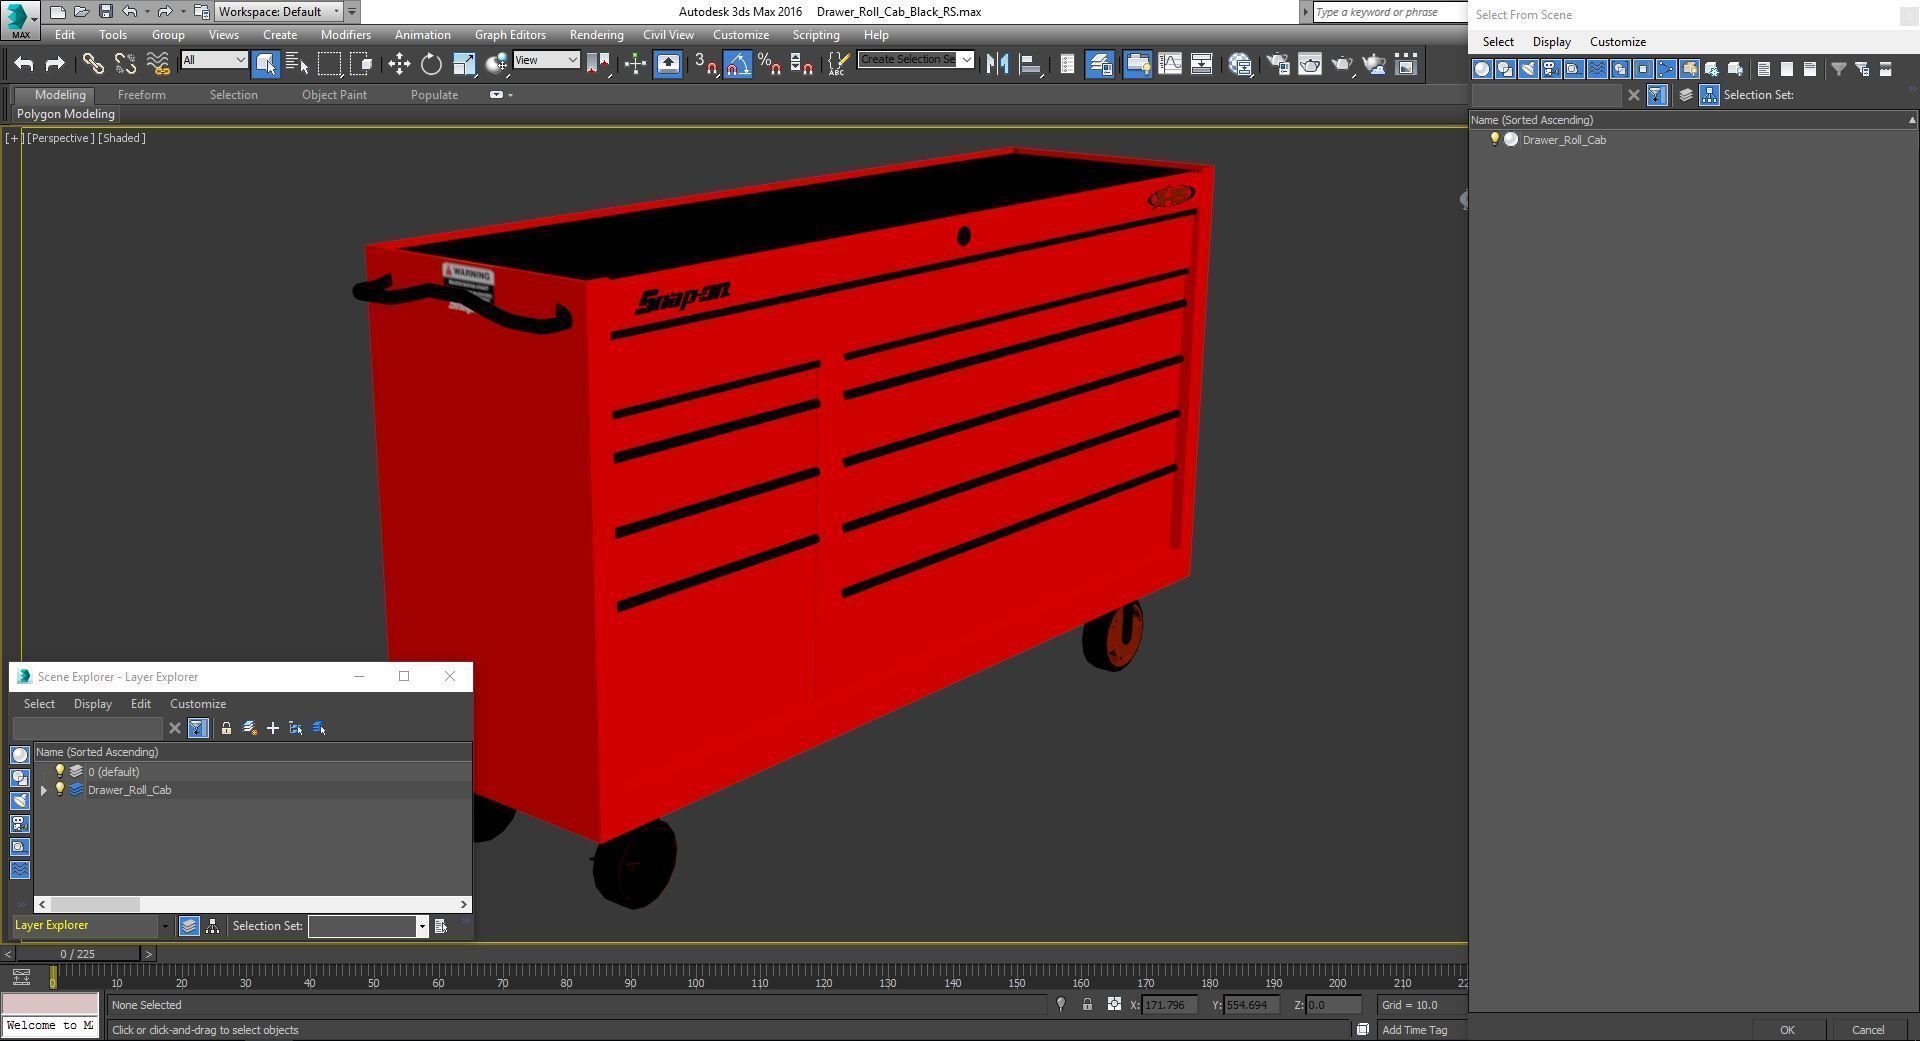1920x1041 pixels.
Task: Click the MAXScript pink listener field
Action: click(50, 1004)
